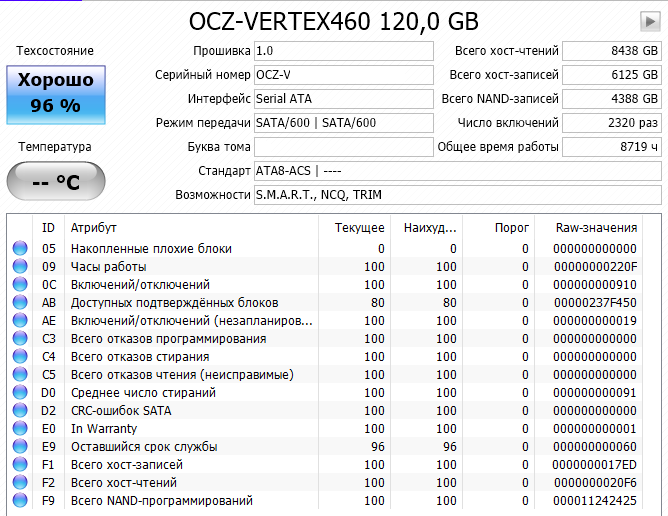Viewport: 668px width, 516px height.
Task: Click the transfer mode field SATA/600
Action: [344, 123]
